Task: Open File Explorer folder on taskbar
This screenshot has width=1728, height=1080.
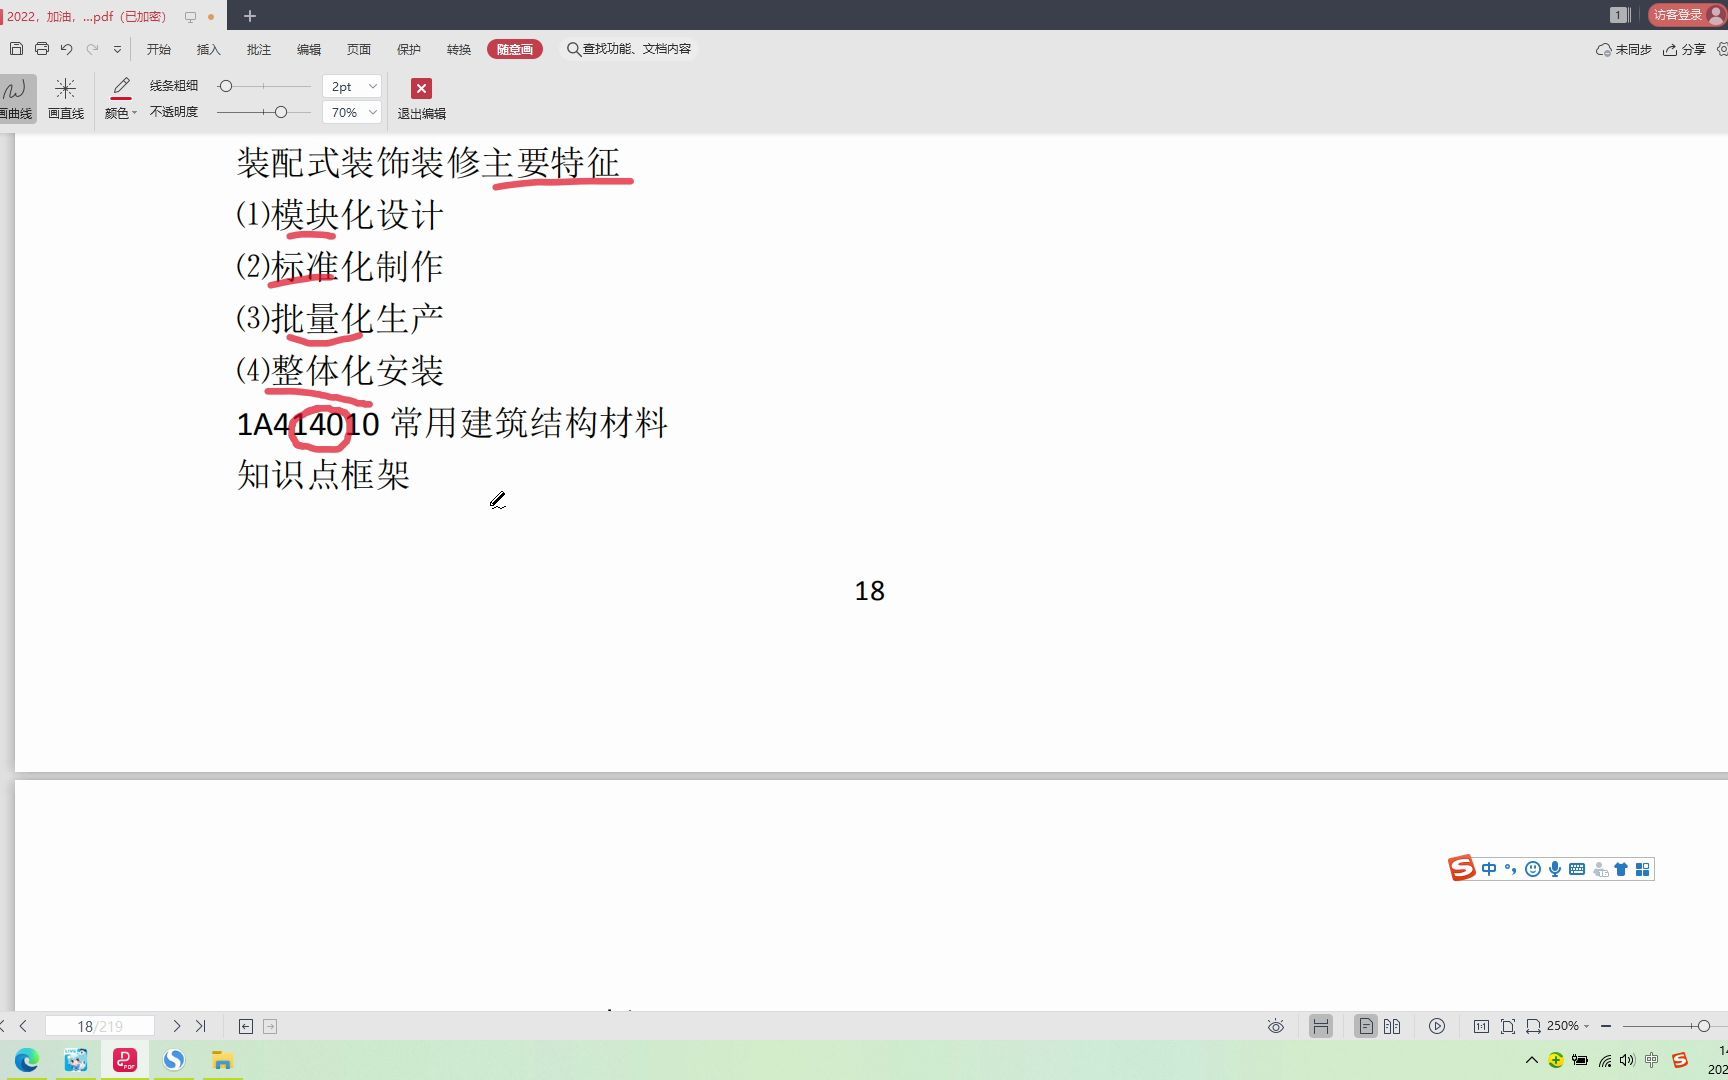Action: pyautogui.click(x=222, y=1060)
